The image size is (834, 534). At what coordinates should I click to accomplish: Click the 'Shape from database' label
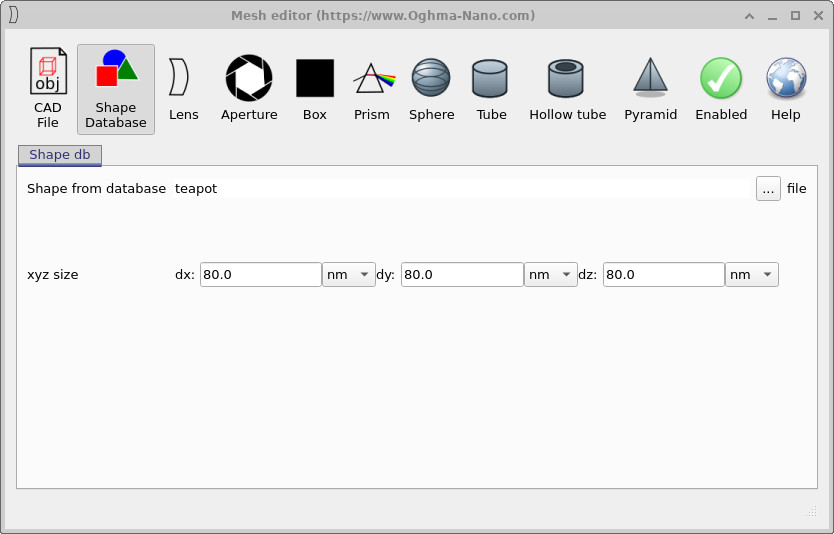[x=96, y=189]
